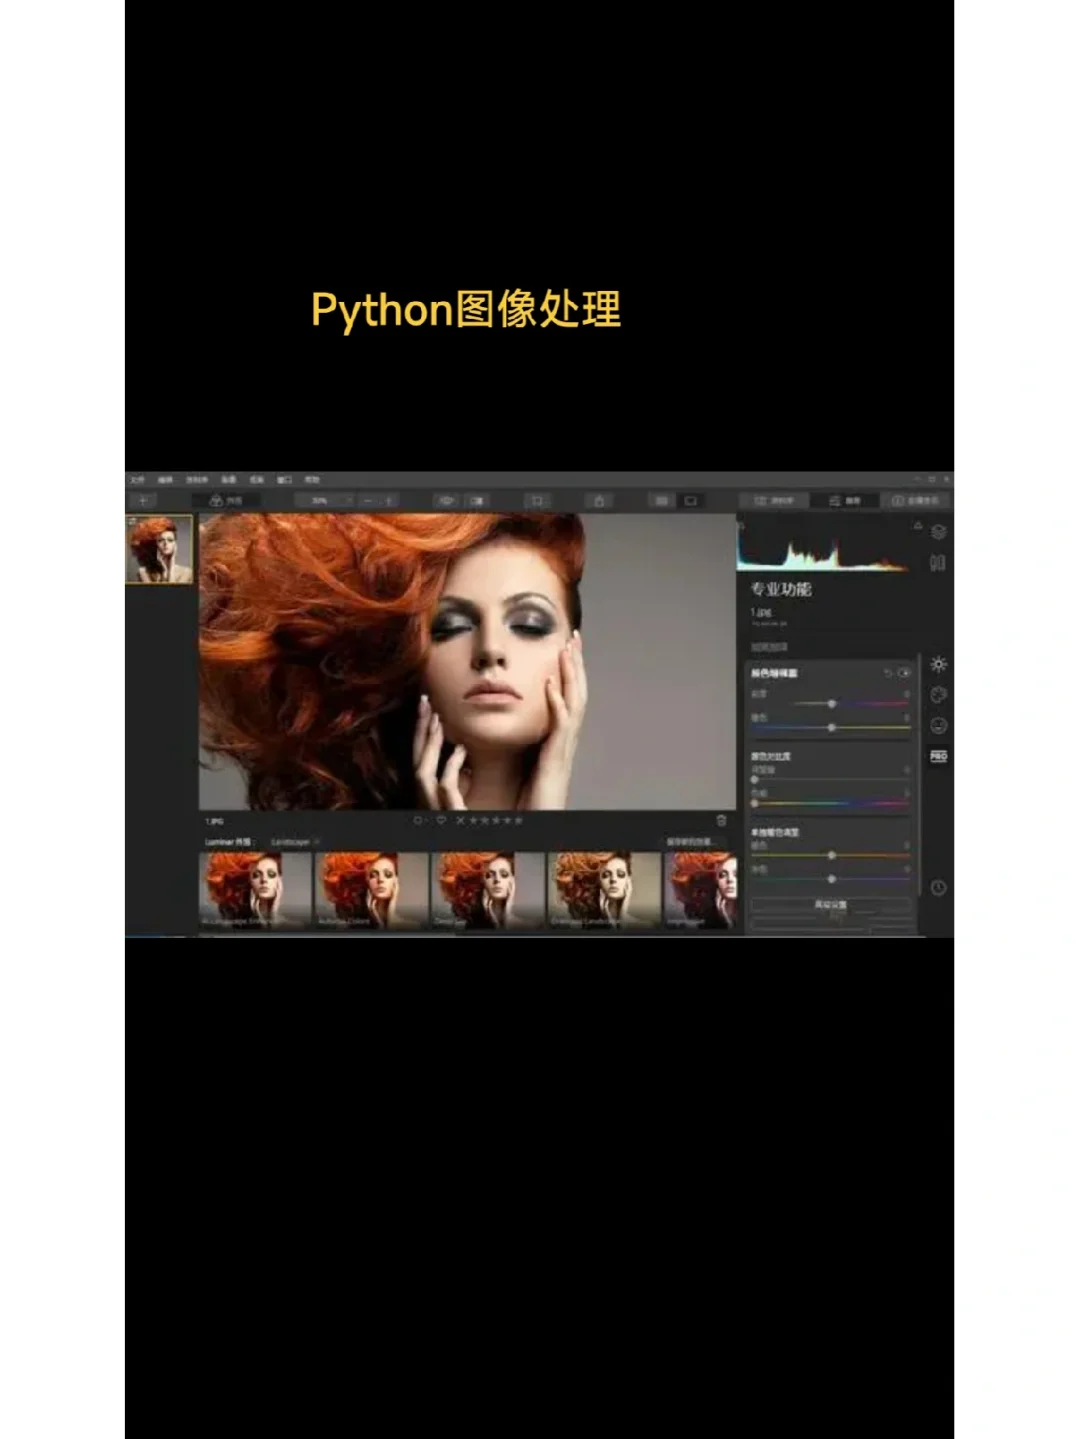Image resolution: width=1080 pixels, height=1439 pixels.
Task: Switch to the Edit tab
Action: coord(845,500)
